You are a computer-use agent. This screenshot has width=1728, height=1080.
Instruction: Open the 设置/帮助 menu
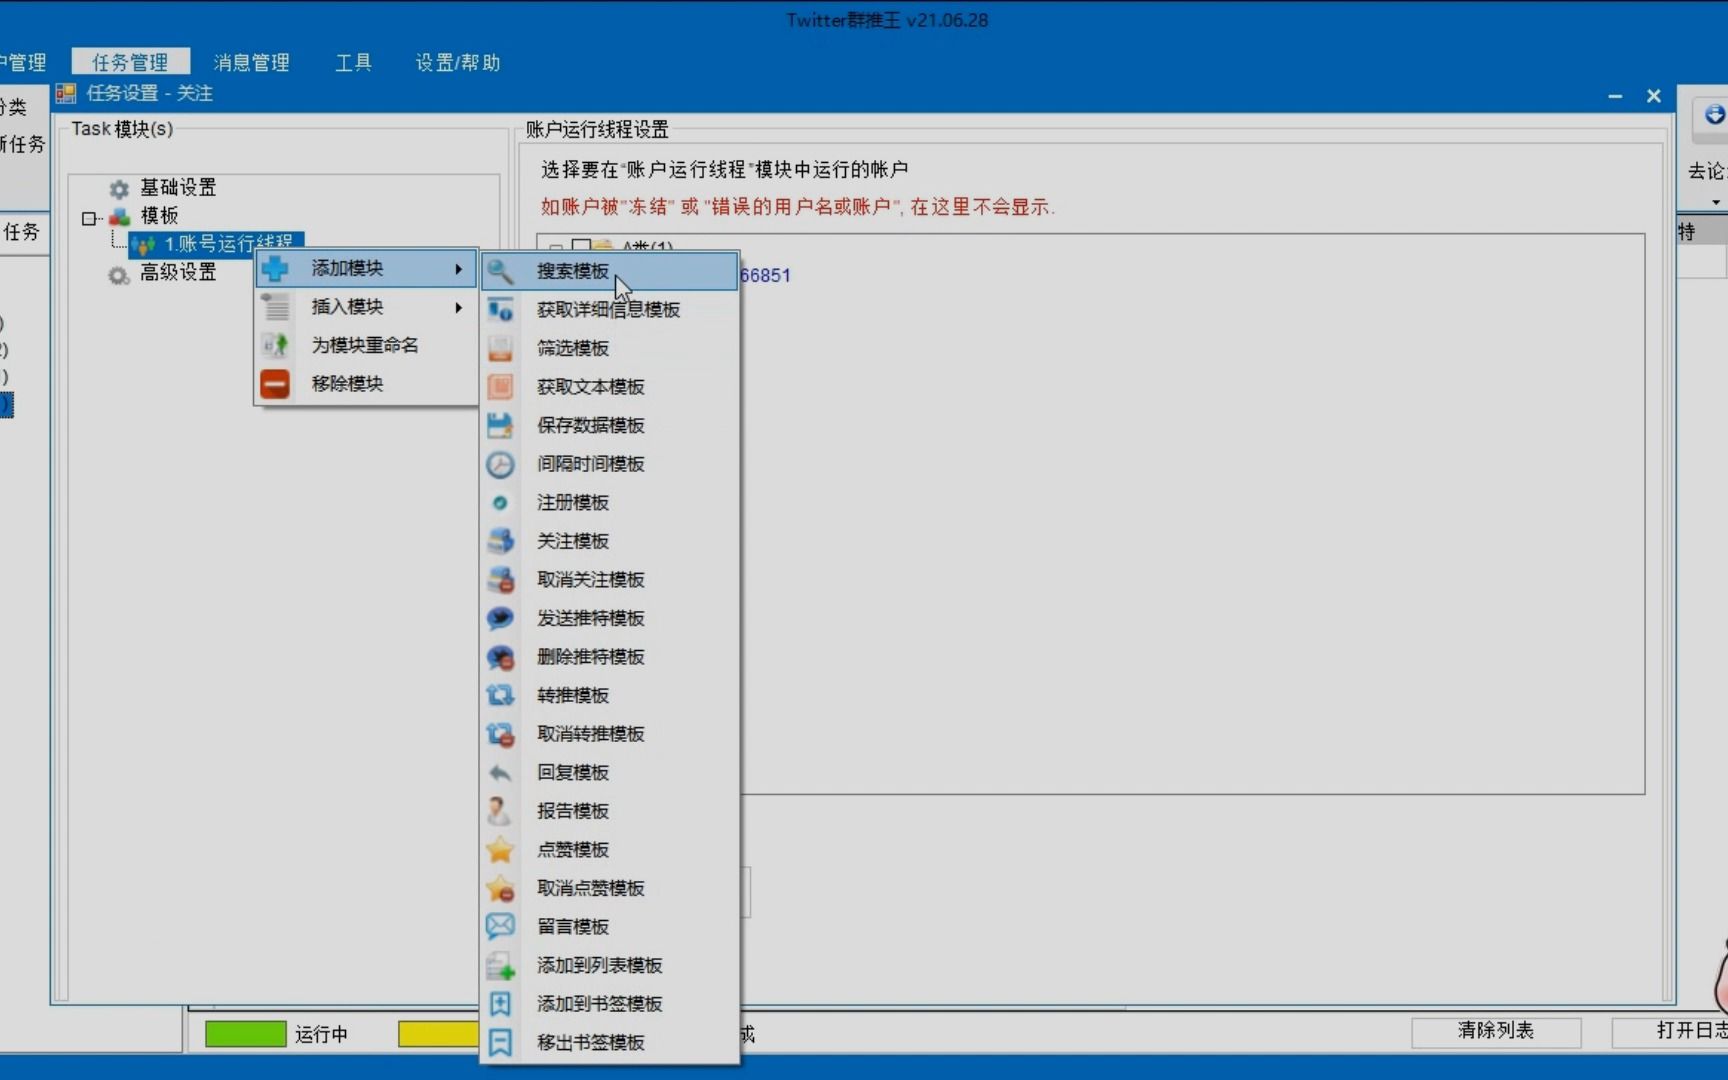pyautogui.click(x=457, y=62)
